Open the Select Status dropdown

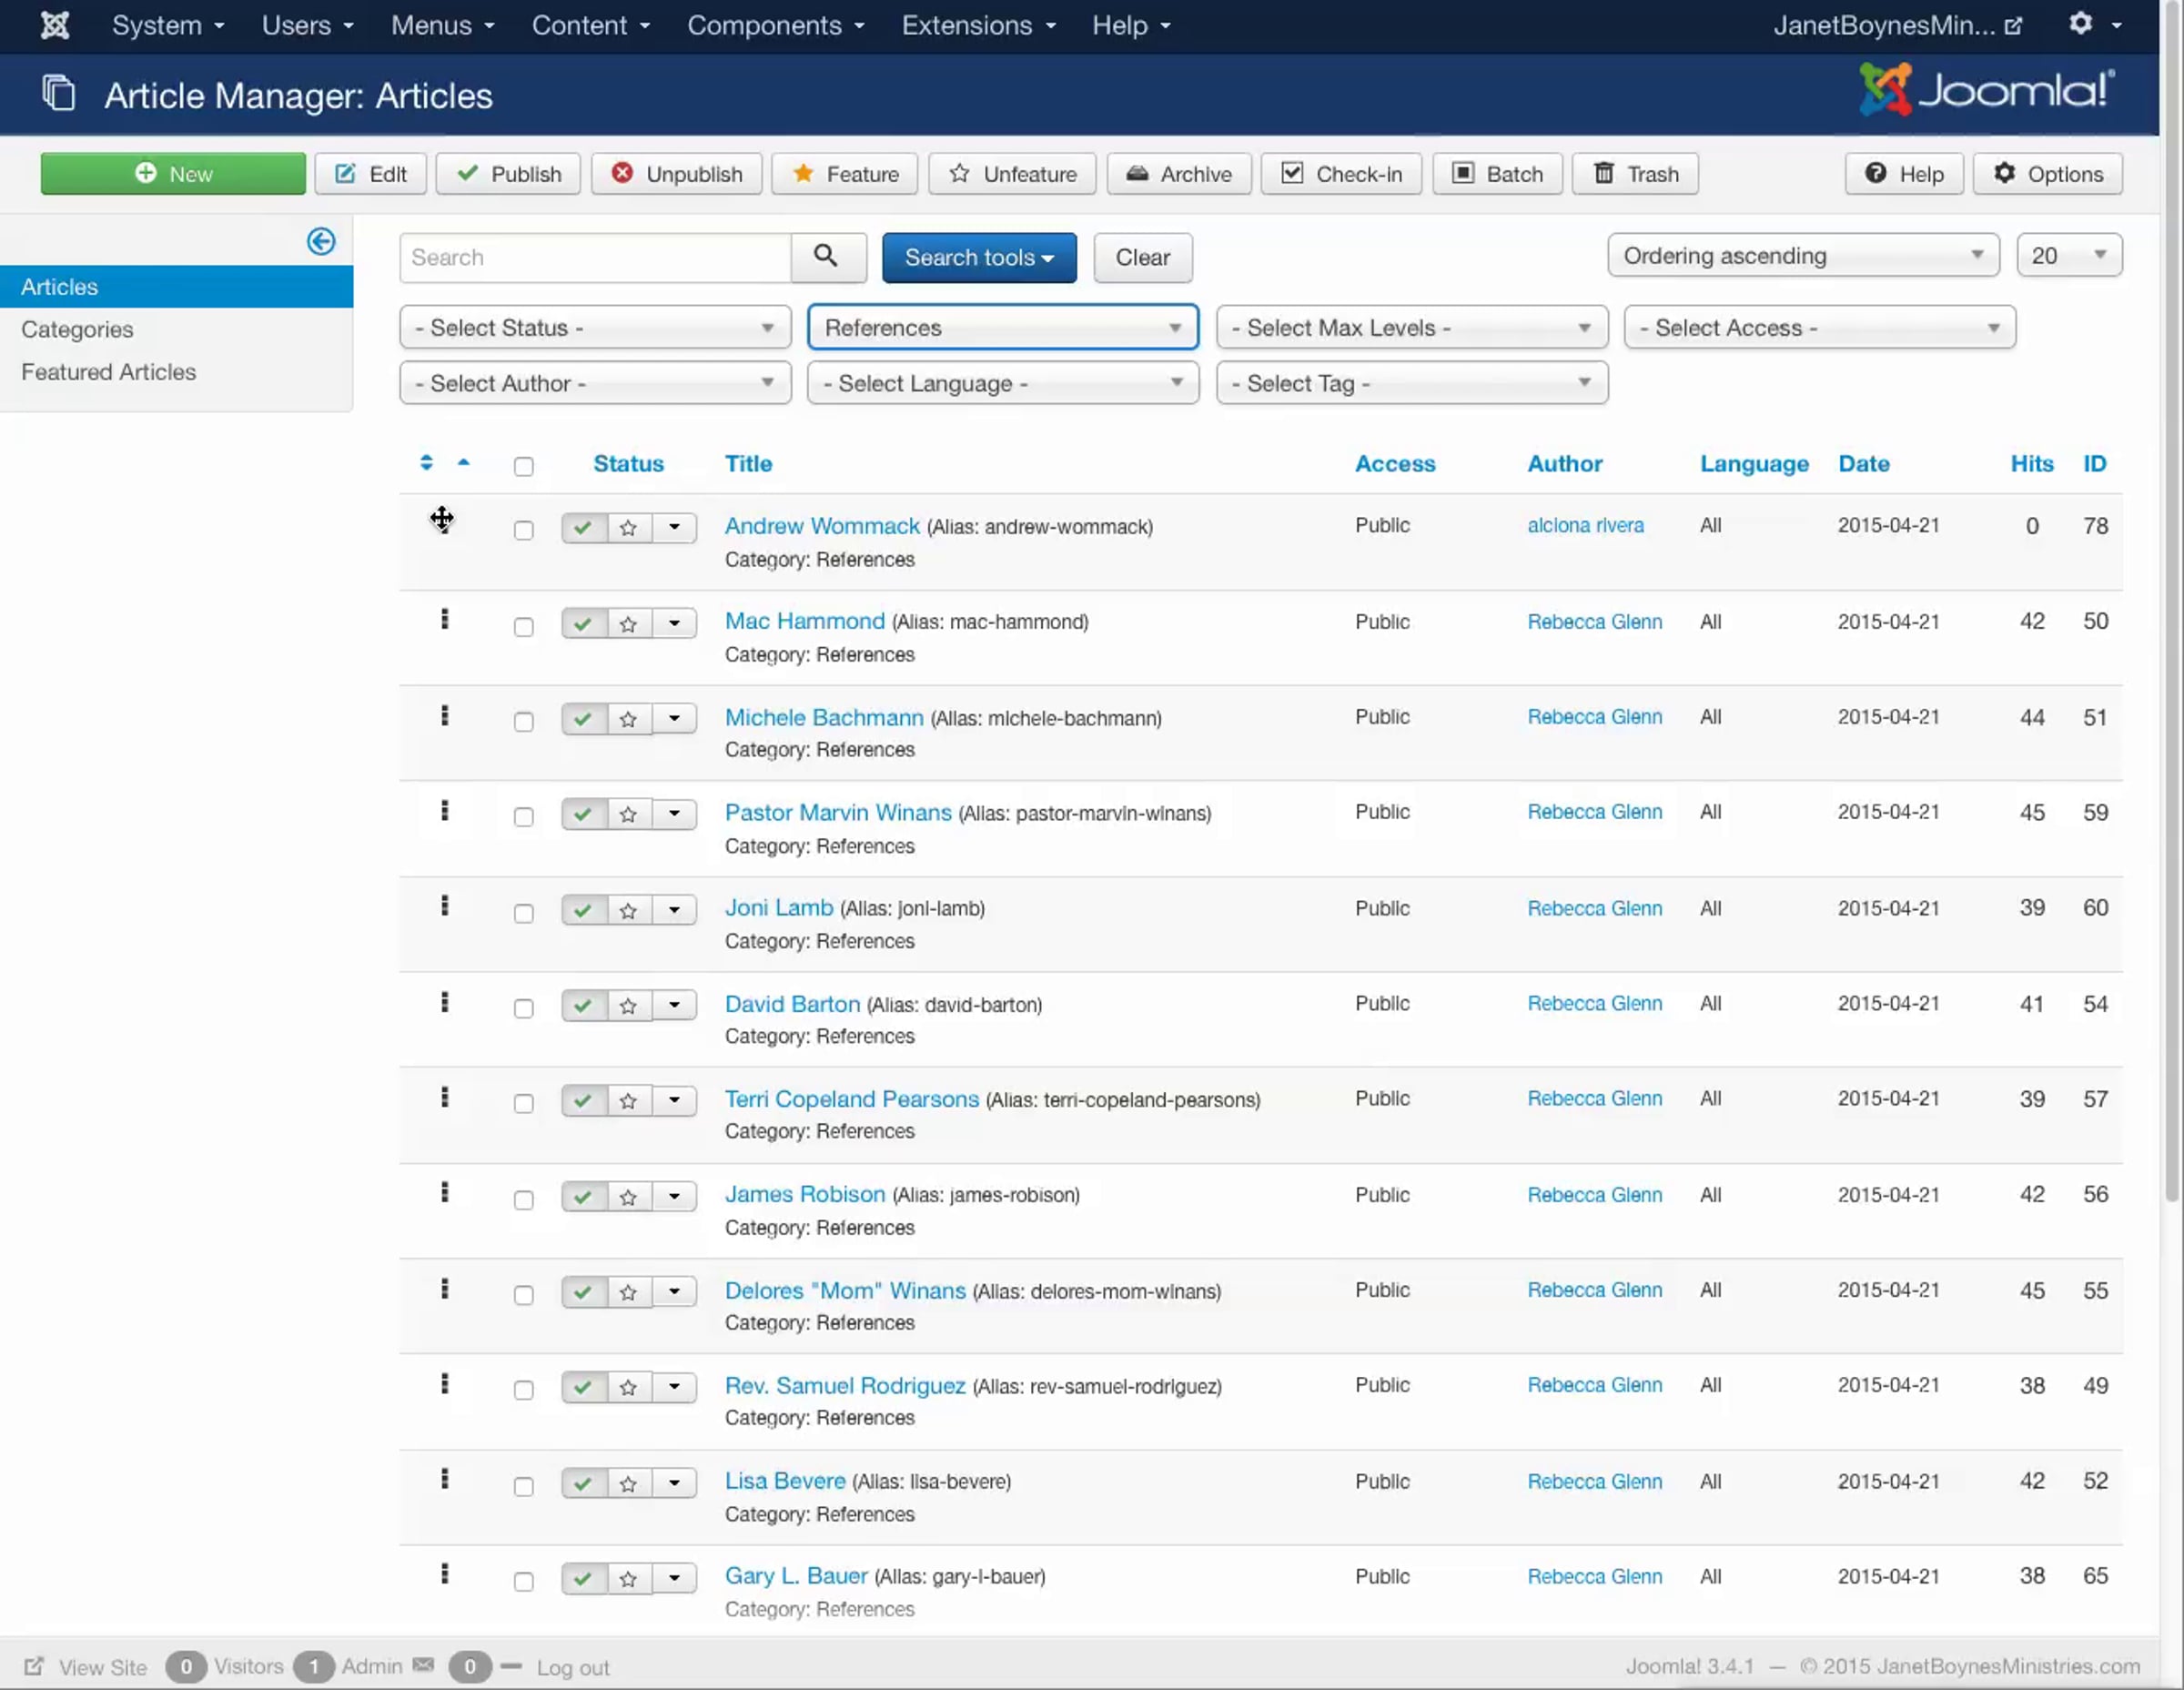[x=595, y=327]
